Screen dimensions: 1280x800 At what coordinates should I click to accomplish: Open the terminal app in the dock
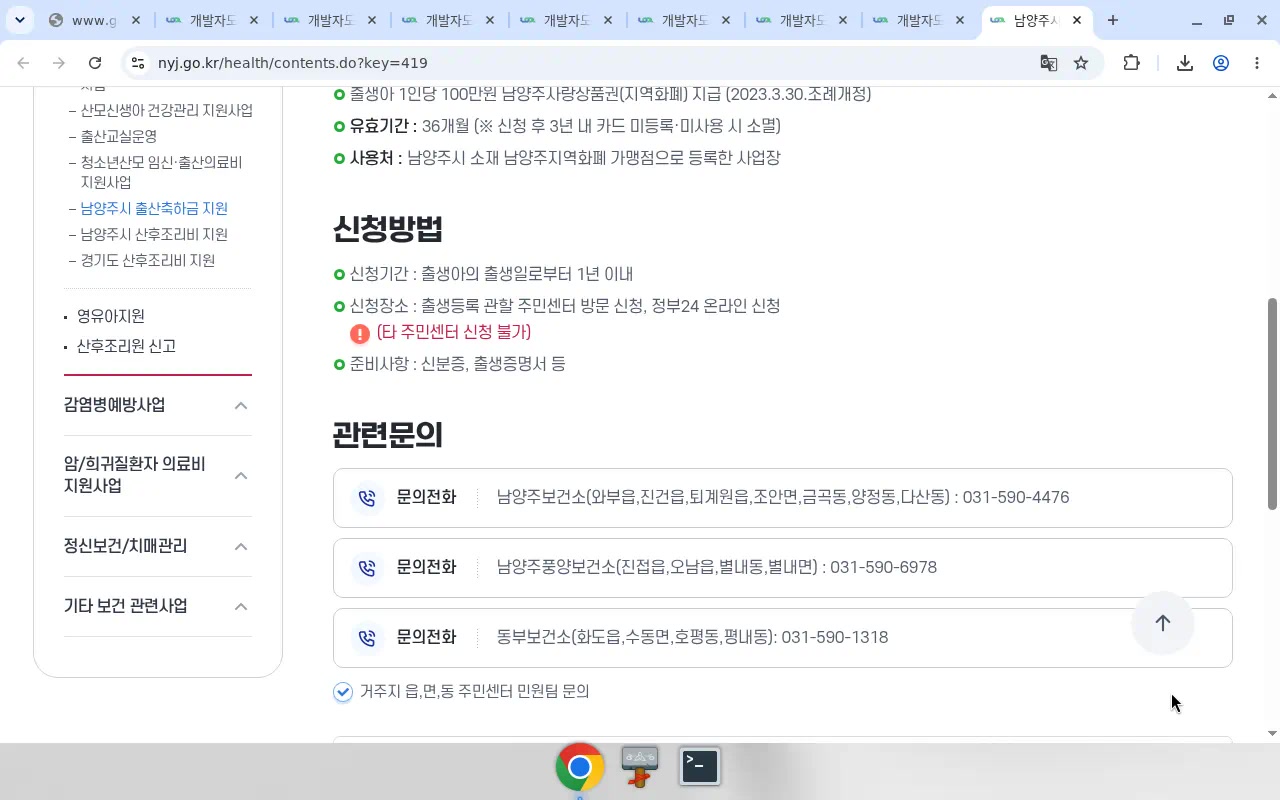click(700, 766)
